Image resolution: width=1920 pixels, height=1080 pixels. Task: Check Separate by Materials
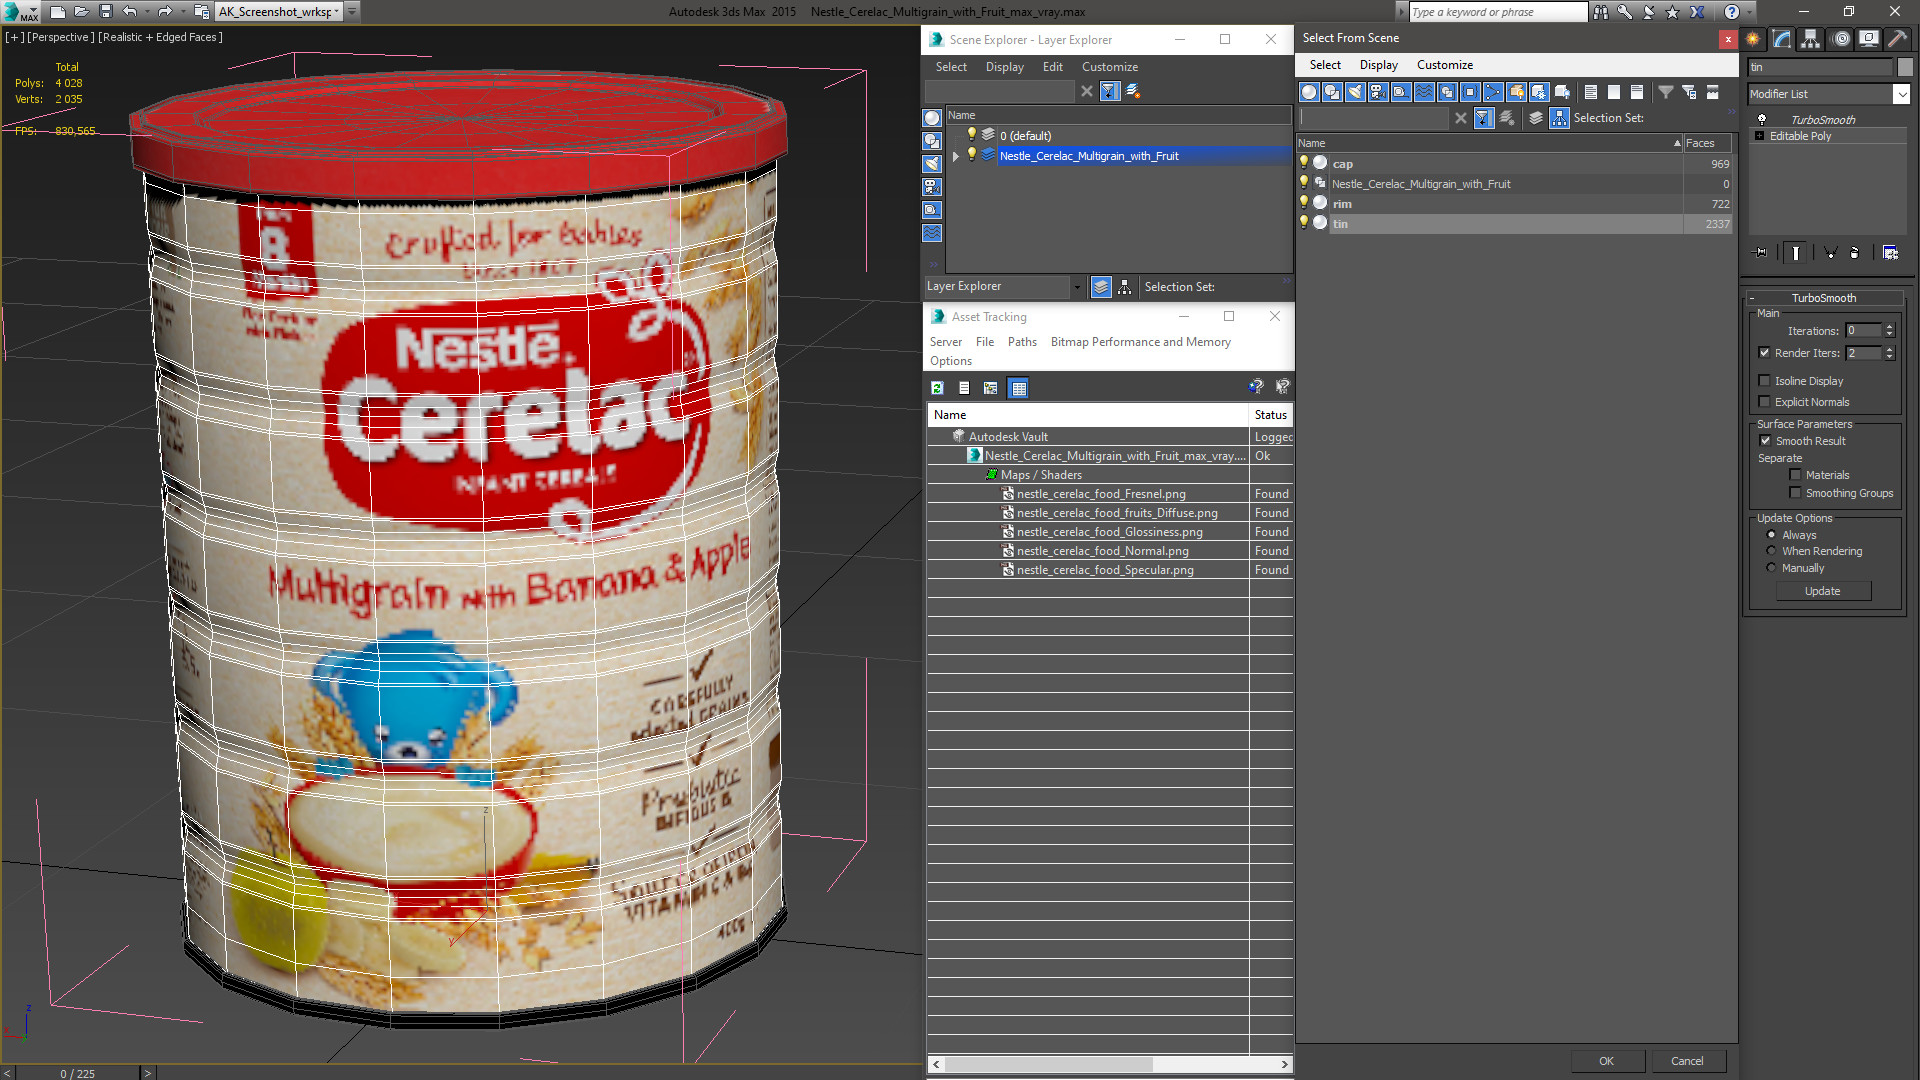tap(1795, 475)
